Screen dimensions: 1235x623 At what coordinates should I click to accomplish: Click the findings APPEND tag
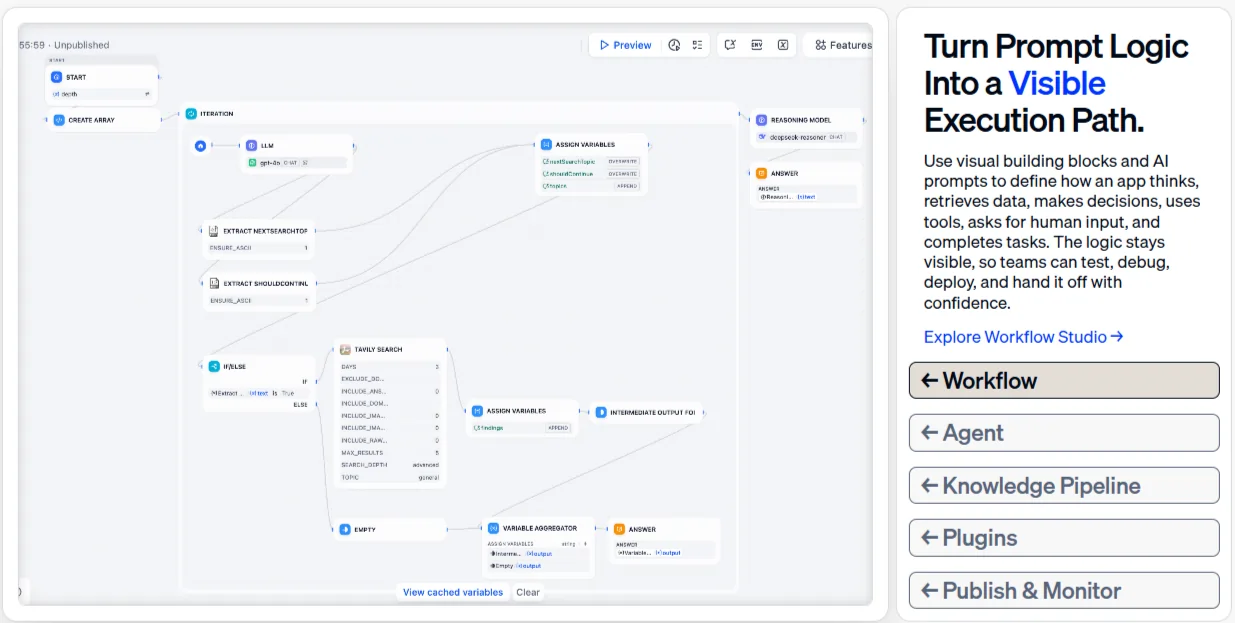(x=557, y=428)
